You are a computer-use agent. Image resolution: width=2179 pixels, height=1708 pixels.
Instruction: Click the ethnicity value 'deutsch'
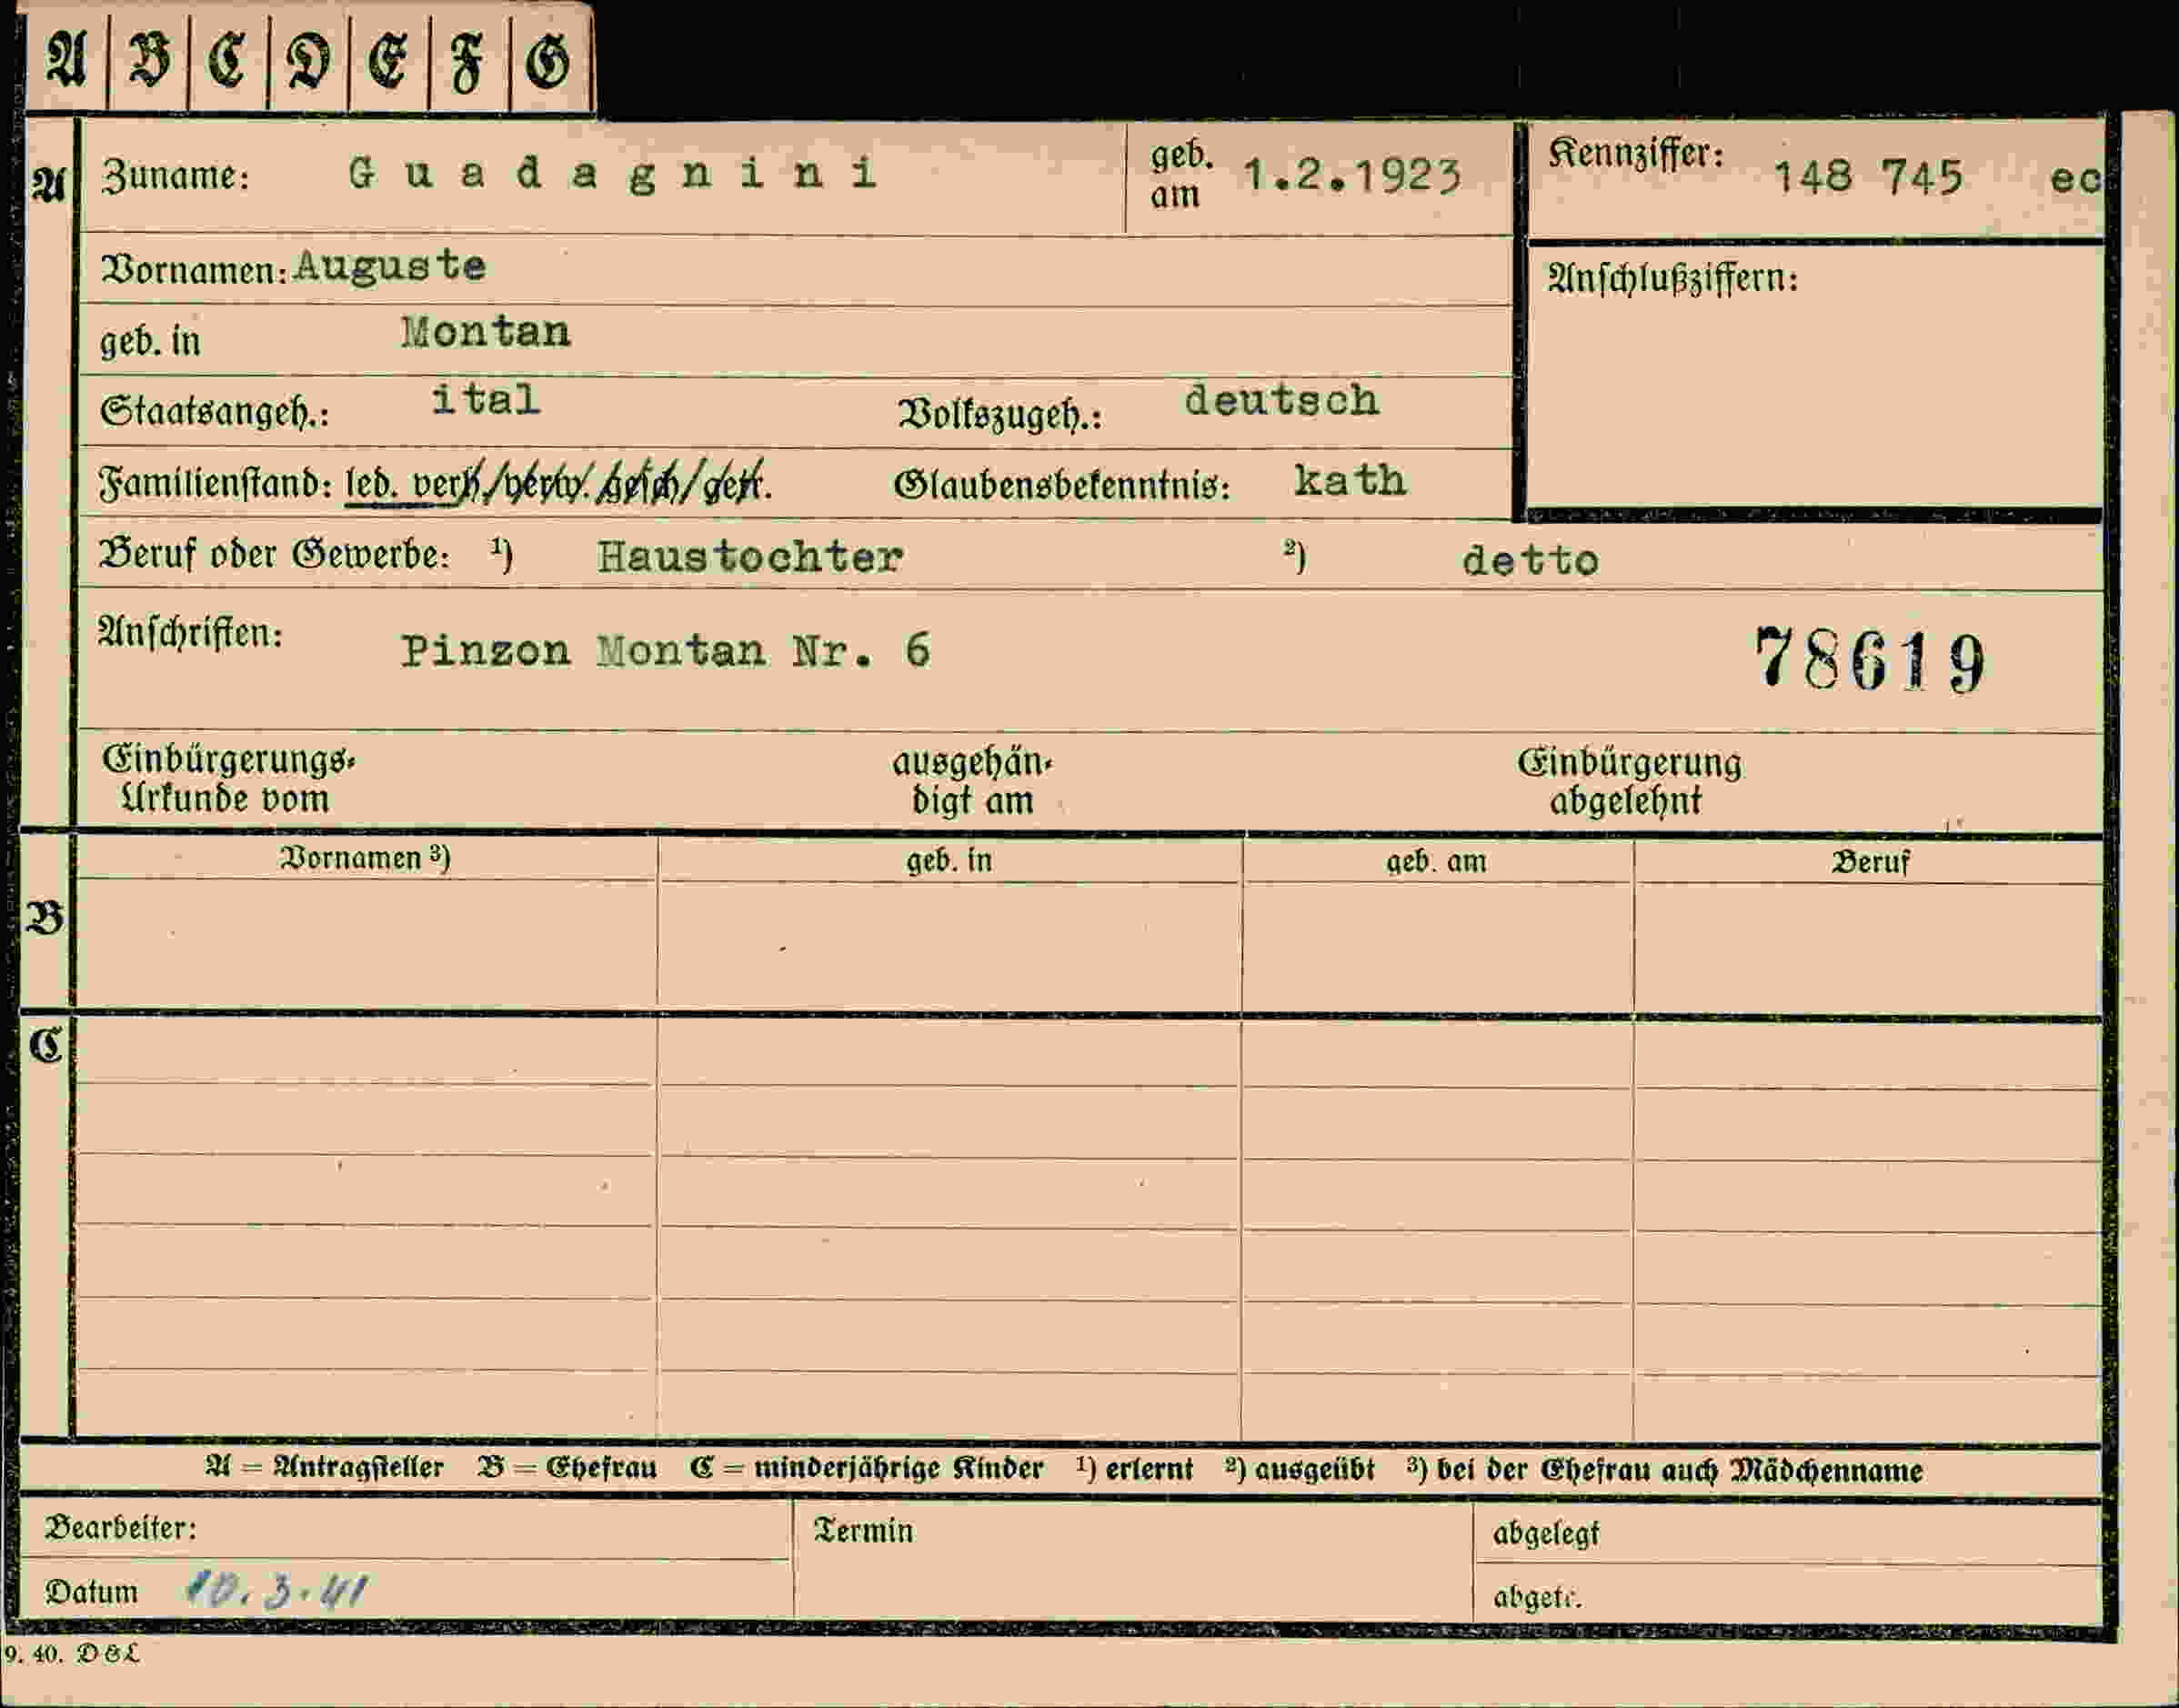click(1282, 400)
